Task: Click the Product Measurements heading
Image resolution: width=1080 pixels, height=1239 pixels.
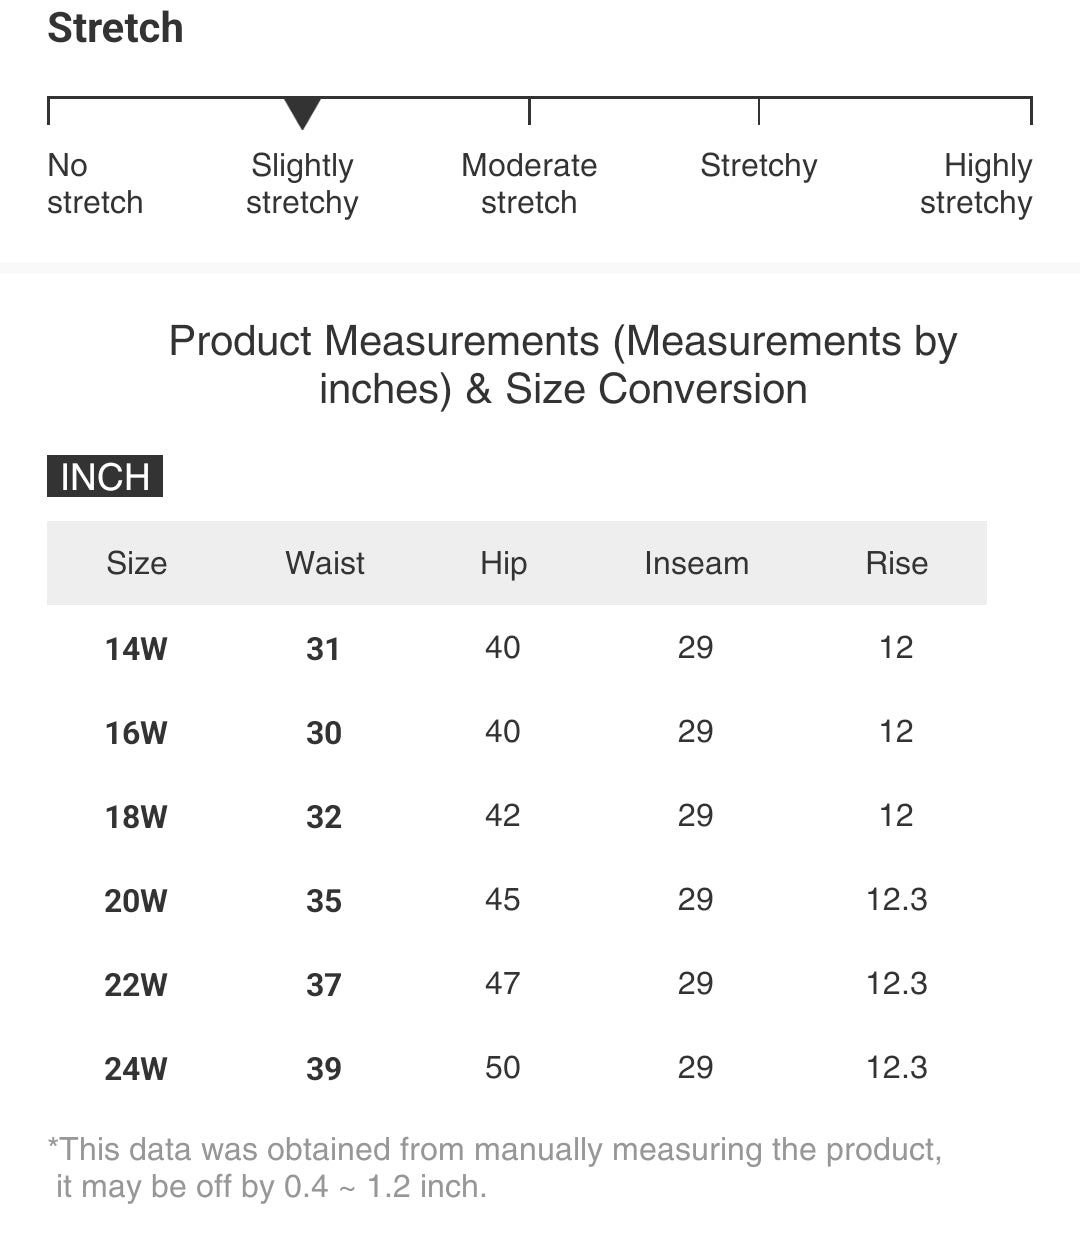Action: (562, 365)
